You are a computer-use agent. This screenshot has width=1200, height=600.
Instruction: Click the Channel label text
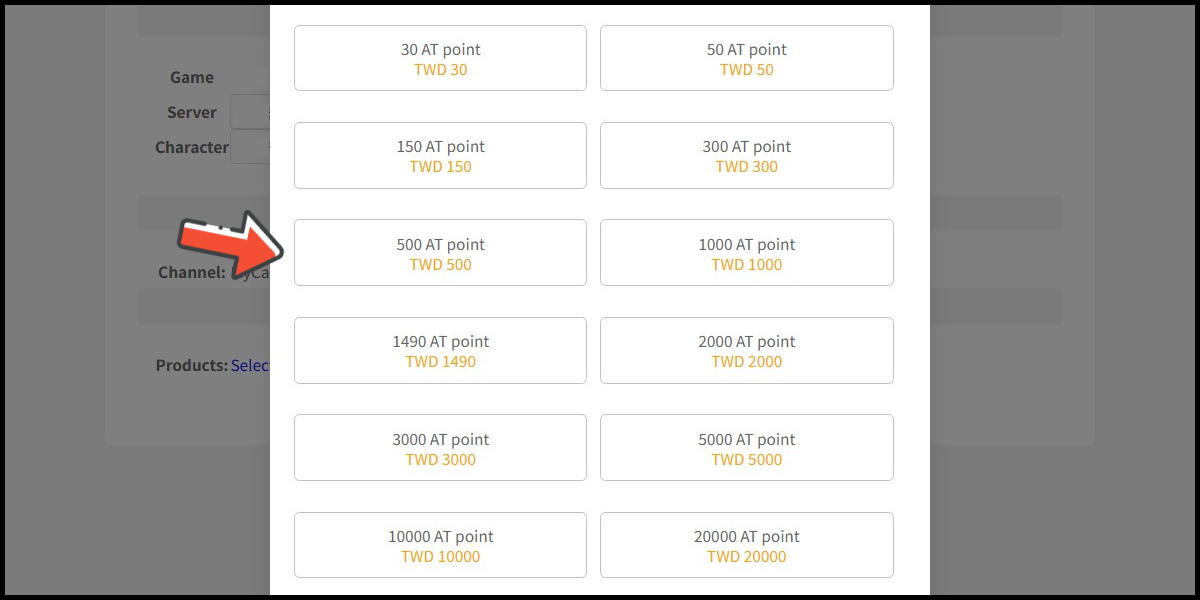[191, 272]
